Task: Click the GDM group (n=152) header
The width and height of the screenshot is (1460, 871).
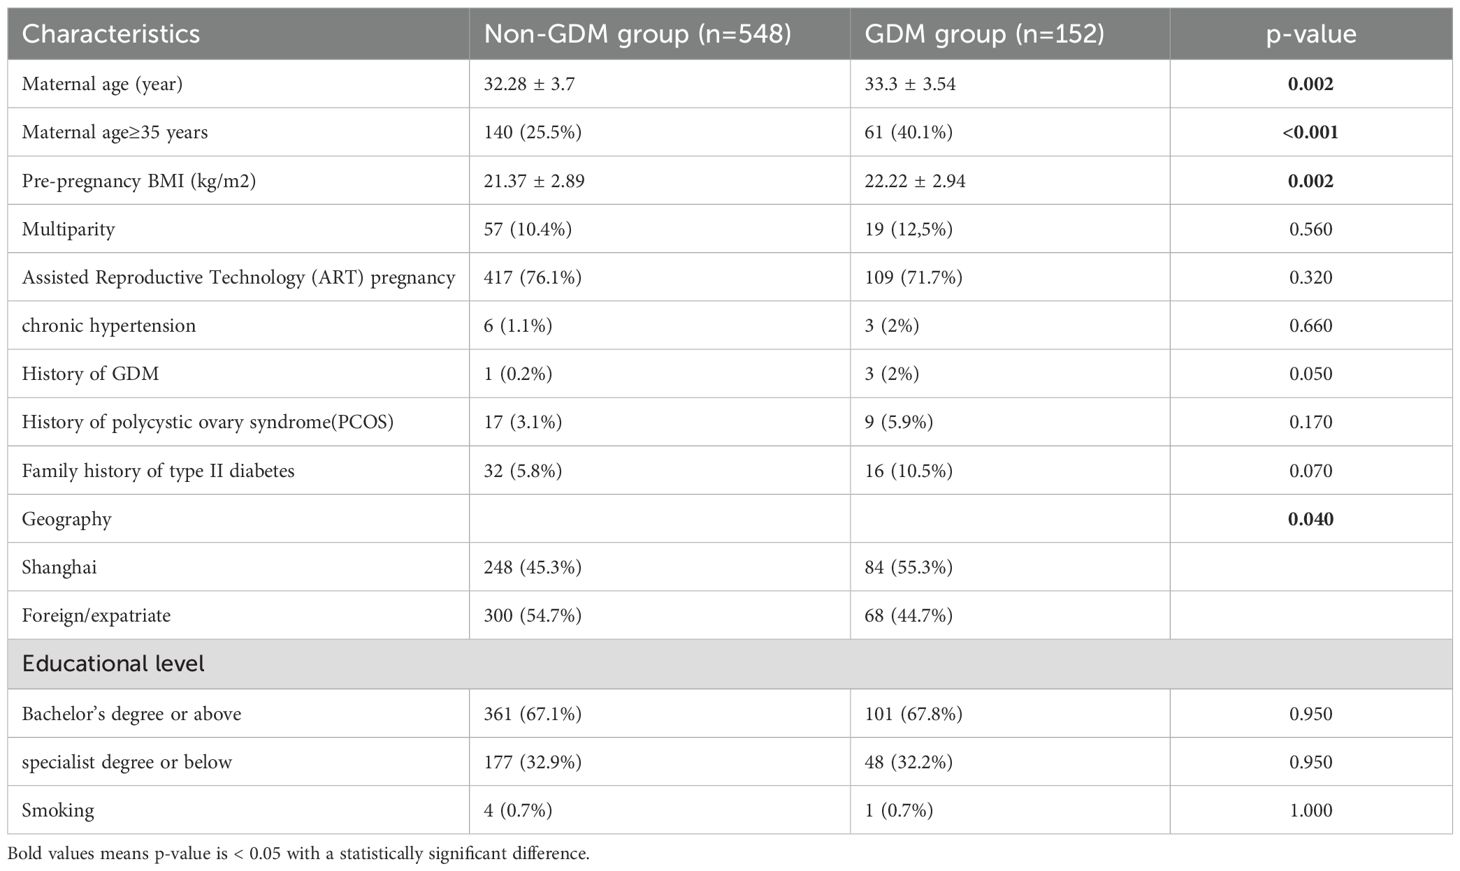Action: pyautogui.click(x=984, y=34)
